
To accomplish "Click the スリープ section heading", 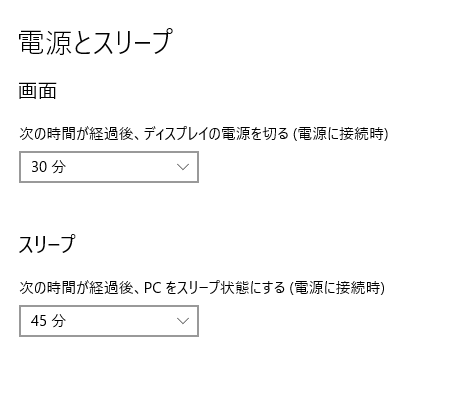I will click(47, 244).
